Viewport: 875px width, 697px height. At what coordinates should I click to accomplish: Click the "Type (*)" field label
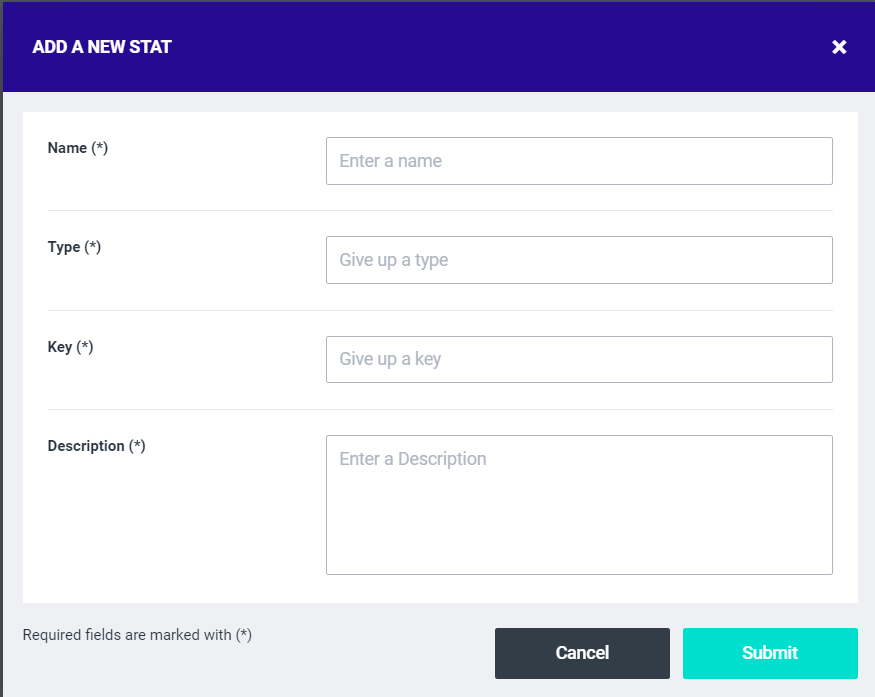point(74,247)
